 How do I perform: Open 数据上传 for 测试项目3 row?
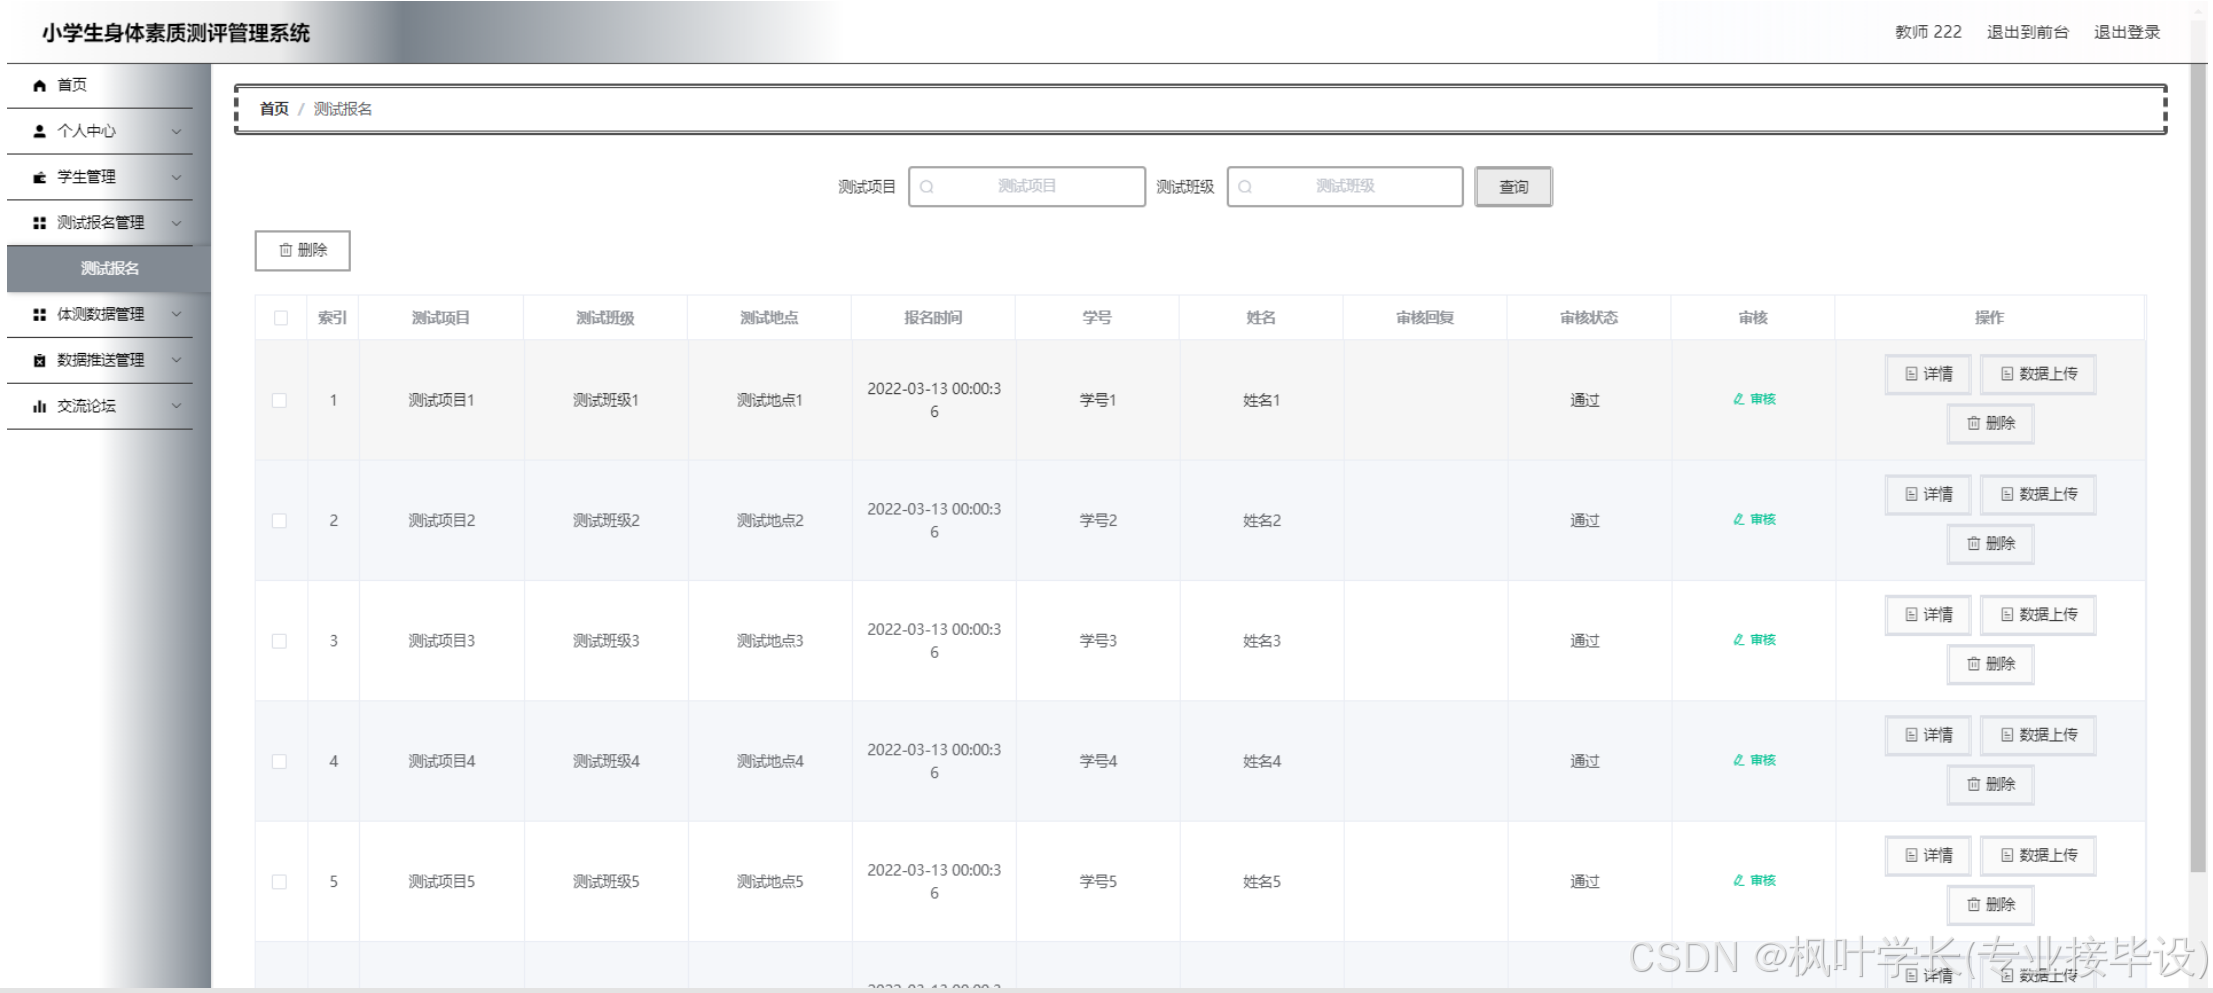pos(2038,614)
